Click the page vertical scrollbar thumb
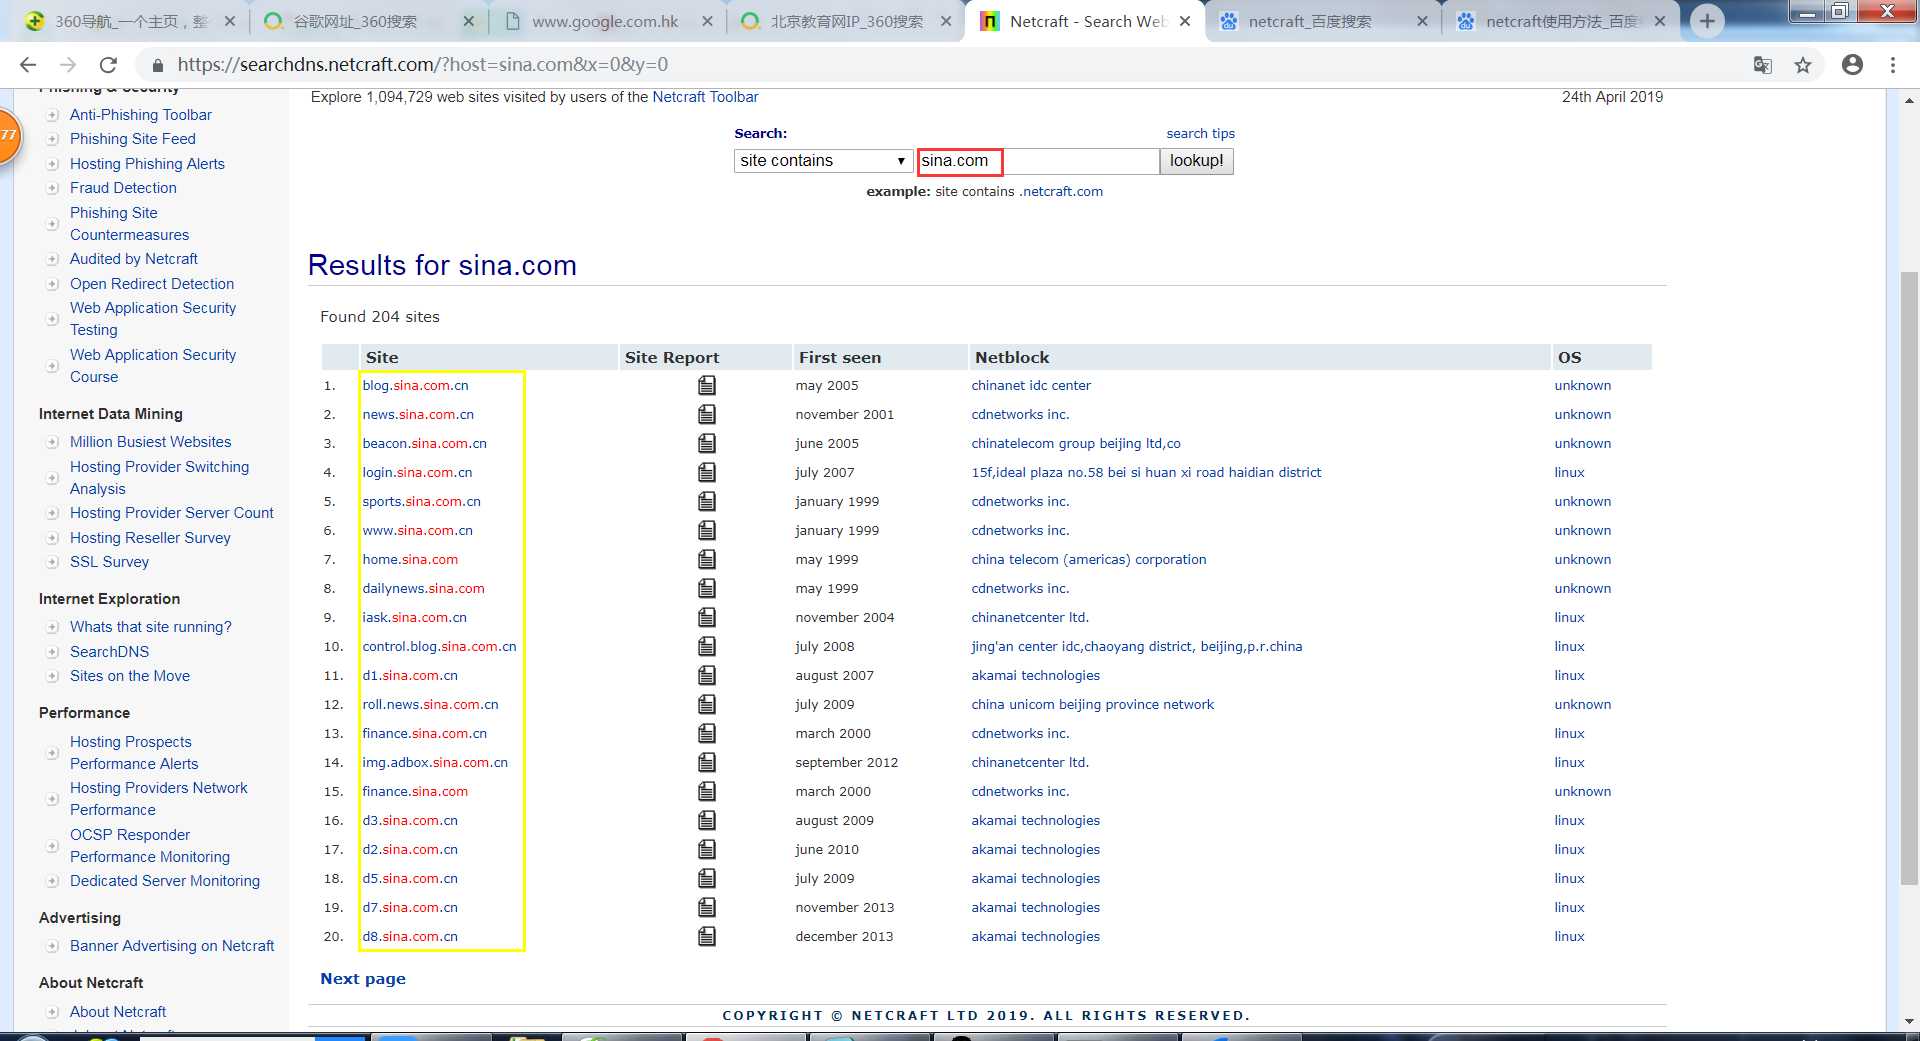 coord(1909,578)
